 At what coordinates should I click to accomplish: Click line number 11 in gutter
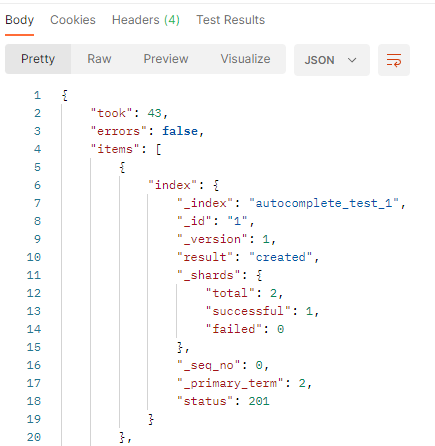[x=34, y=275]
